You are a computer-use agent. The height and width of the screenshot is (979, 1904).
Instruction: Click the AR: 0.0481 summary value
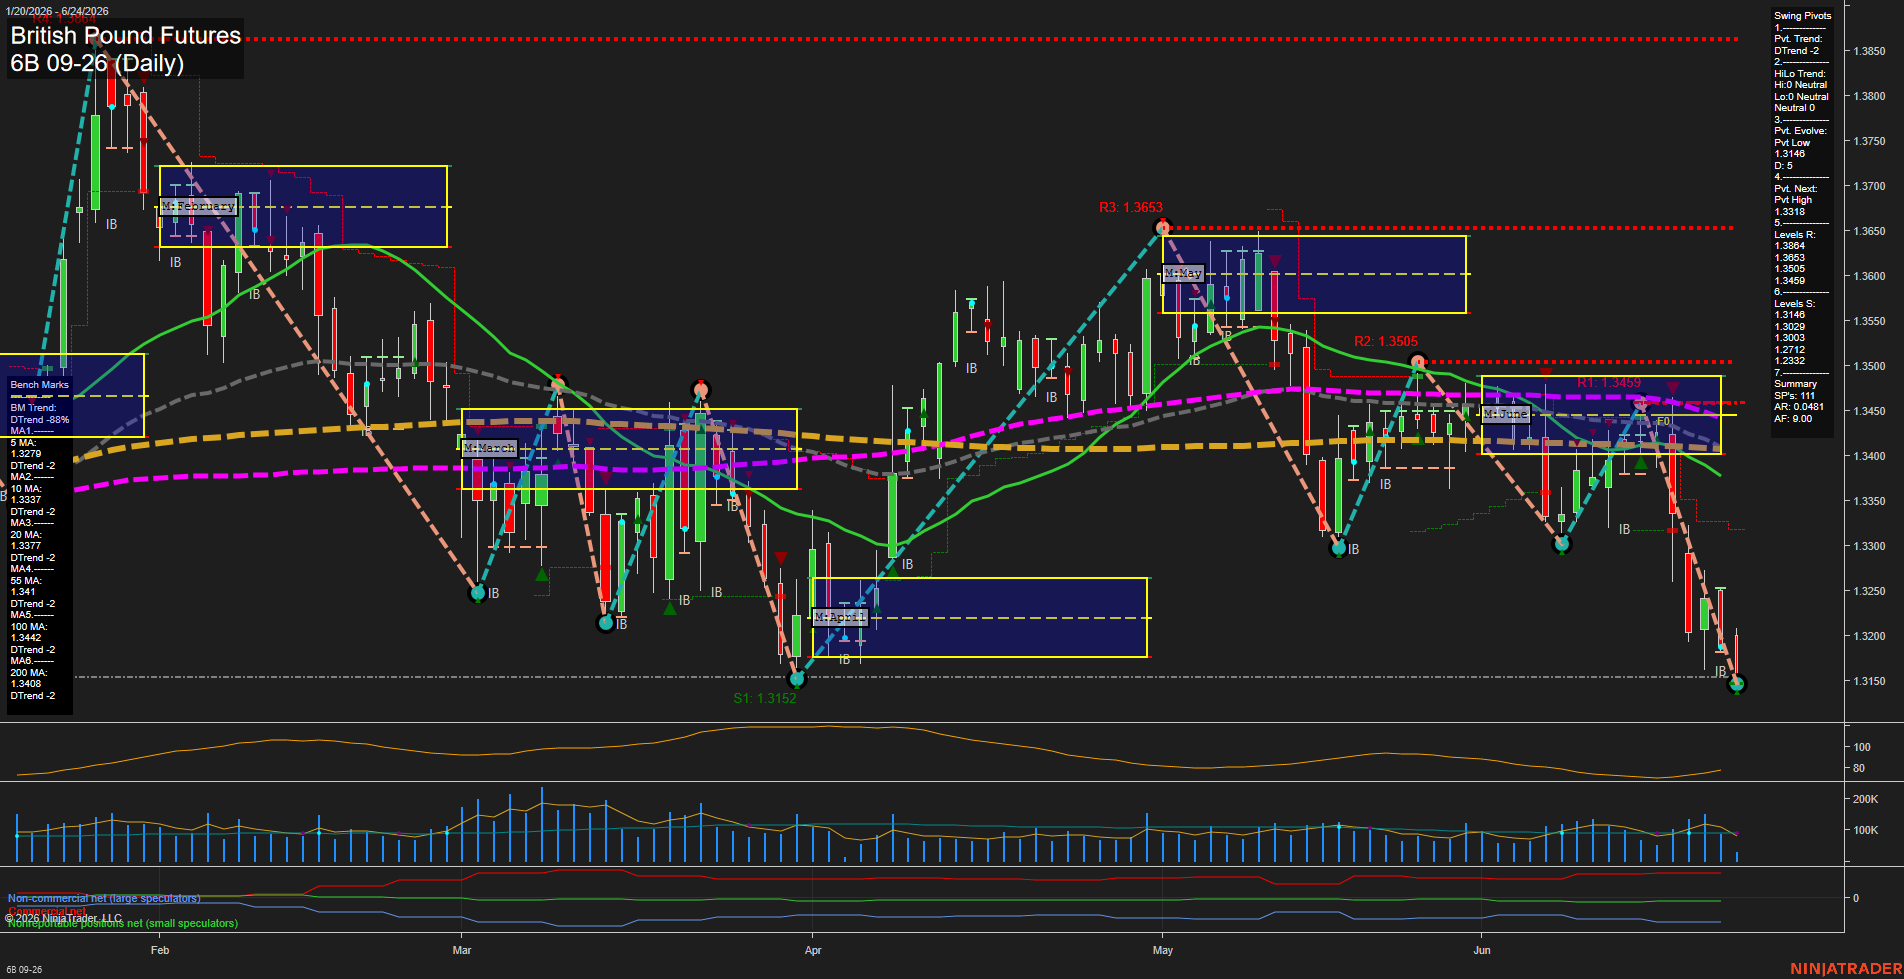pyautogui.click(x=1799, y=407)
